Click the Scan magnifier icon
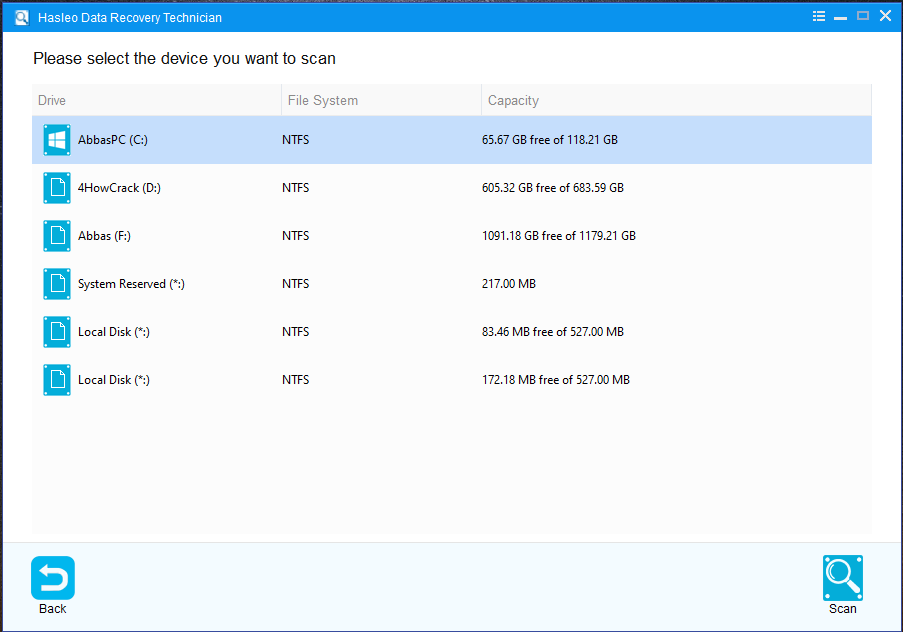The width and height of the screenshot is (903, 632). [x=843, y=578]
